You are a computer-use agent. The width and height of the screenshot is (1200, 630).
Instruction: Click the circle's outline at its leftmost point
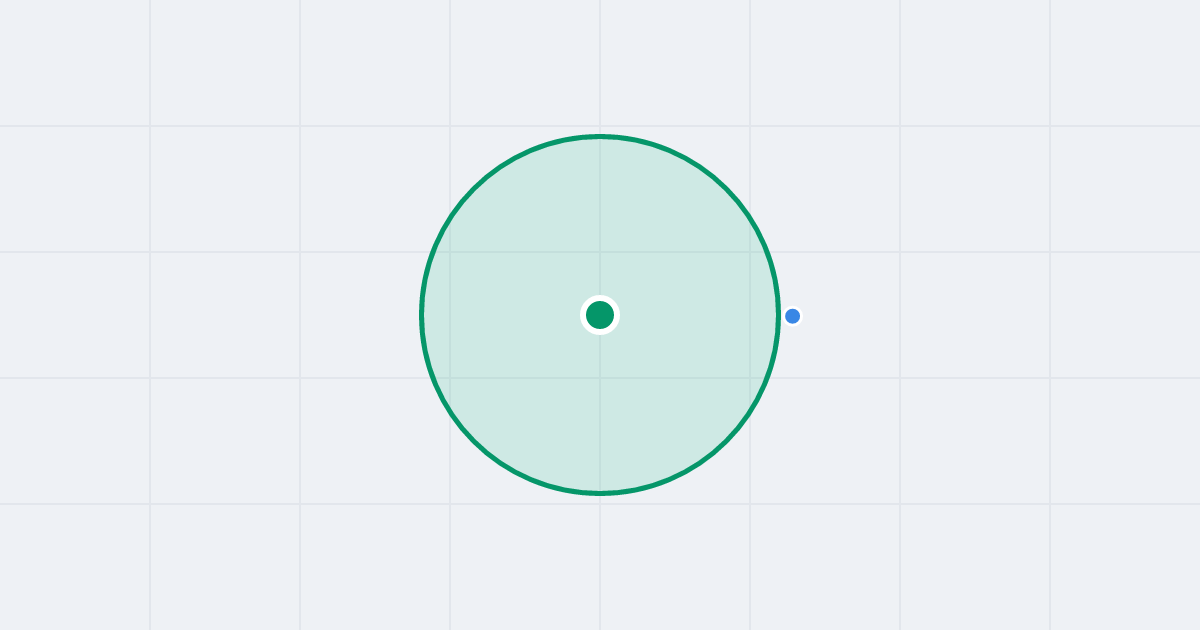(422, 315)
